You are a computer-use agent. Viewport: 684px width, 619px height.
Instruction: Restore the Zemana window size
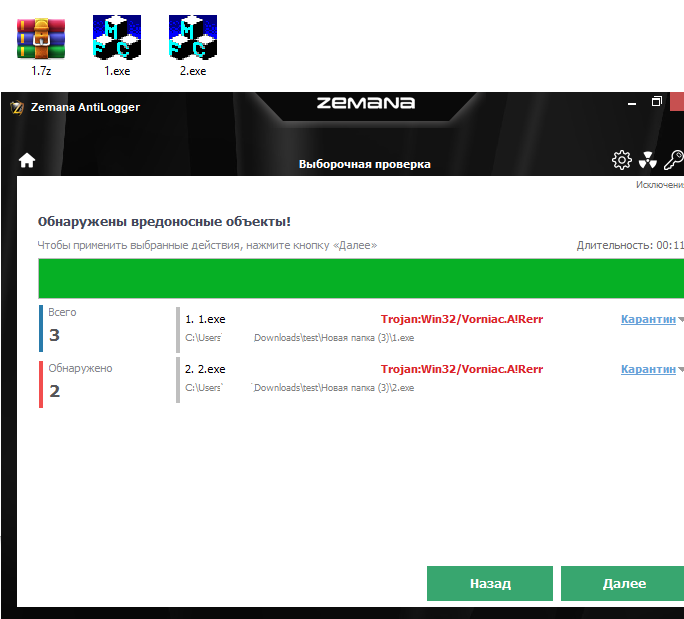point(657,102)
